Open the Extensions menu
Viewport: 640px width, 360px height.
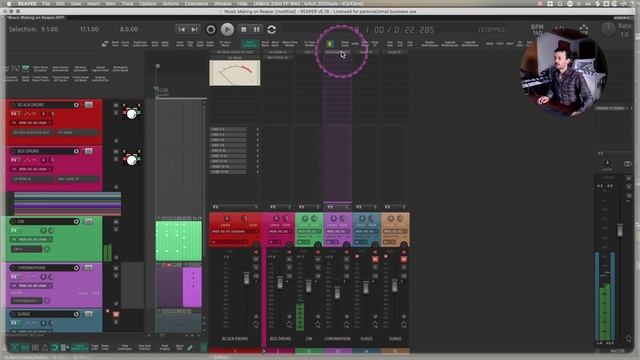(196, 3)
